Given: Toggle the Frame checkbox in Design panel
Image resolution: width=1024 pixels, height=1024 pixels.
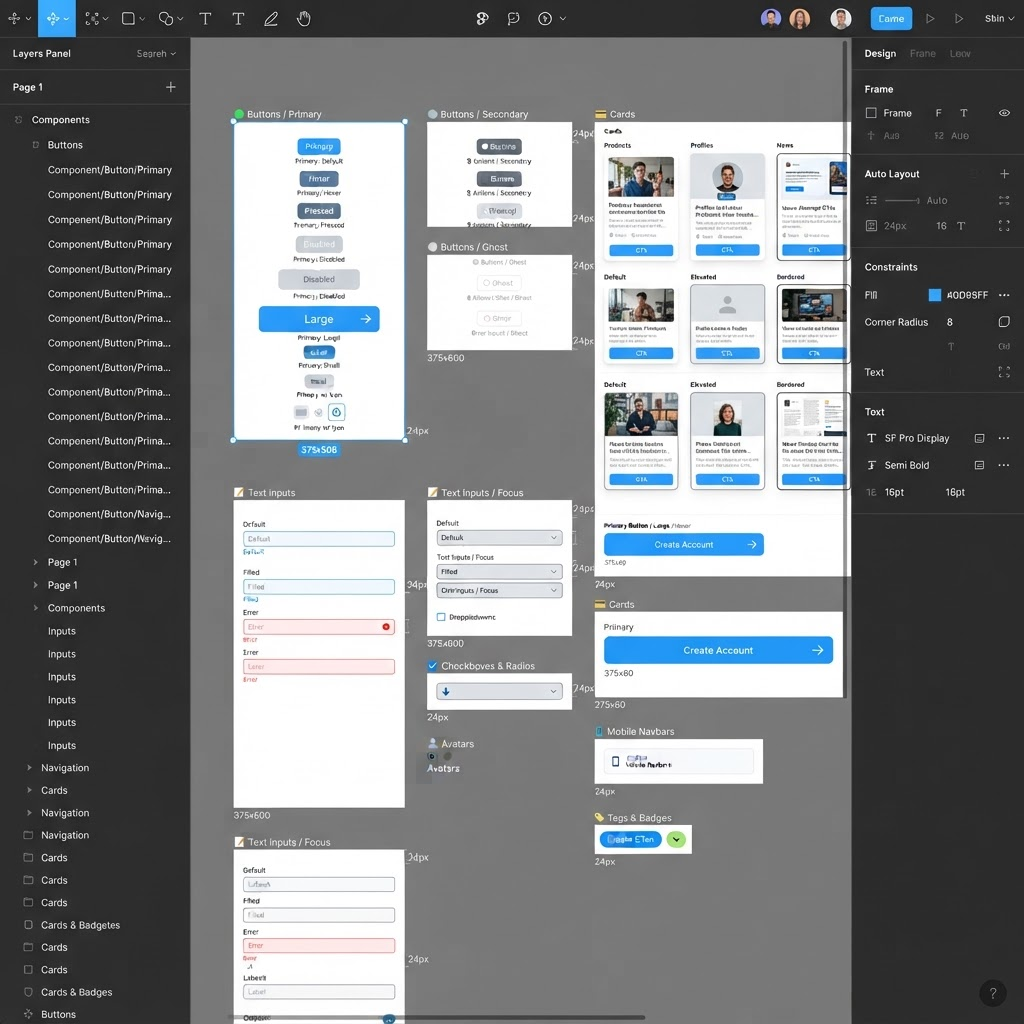Looking at the screenshot, I should [871, 113].
